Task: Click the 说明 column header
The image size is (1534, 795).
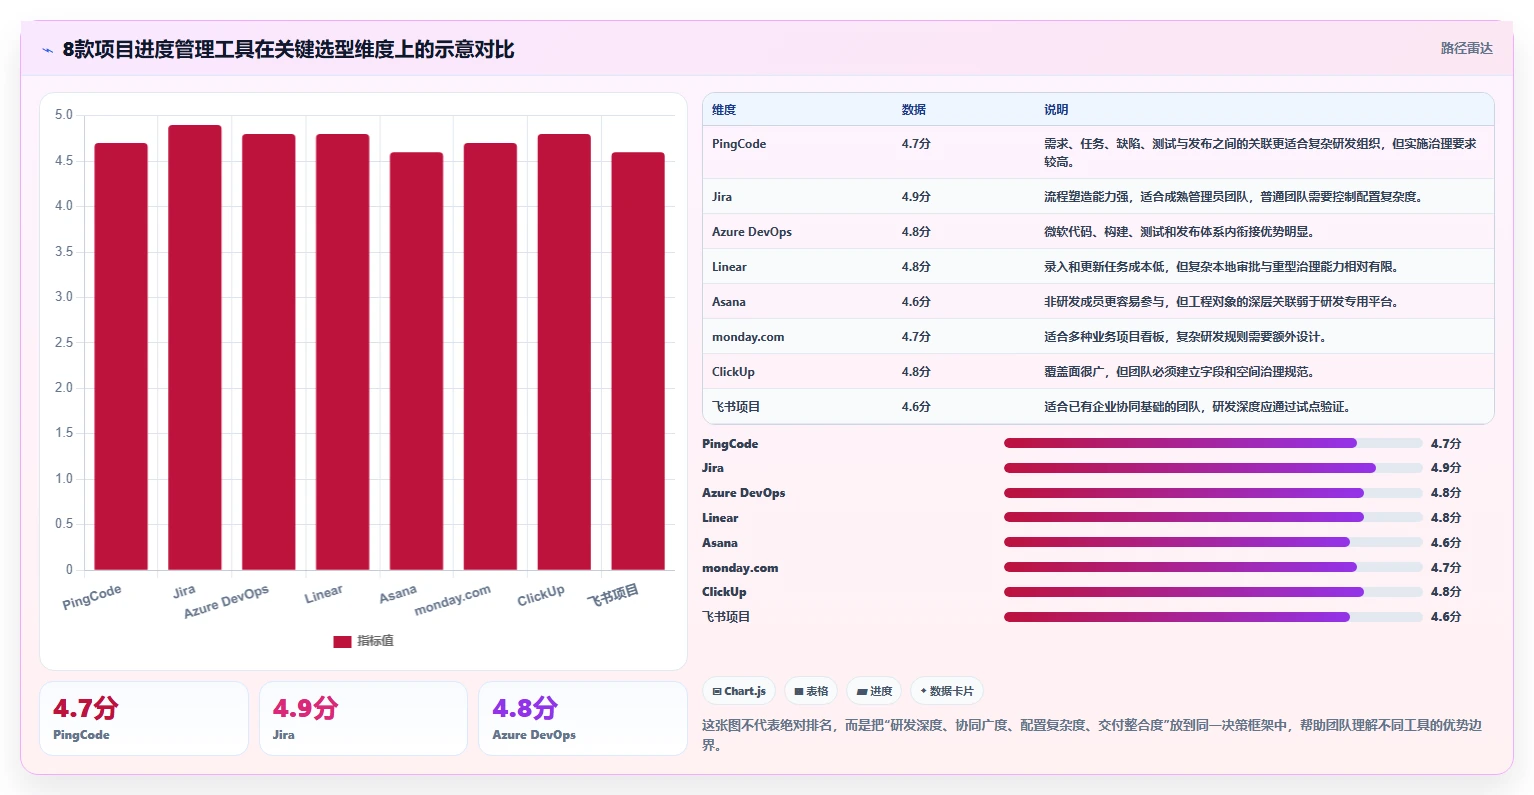Action: 1056,110
